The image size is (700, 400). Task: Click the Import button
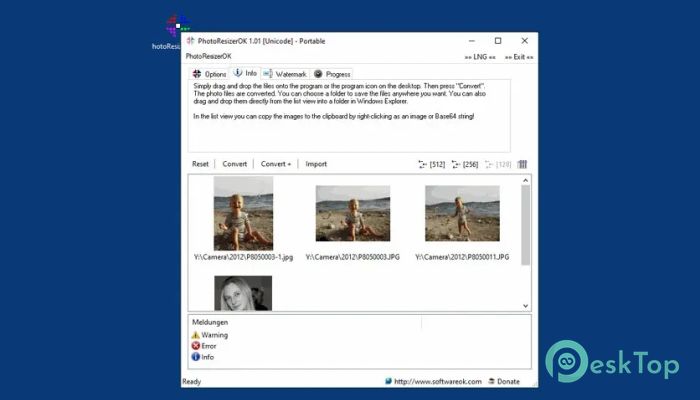pyautogui.click(x=316, y=164)
